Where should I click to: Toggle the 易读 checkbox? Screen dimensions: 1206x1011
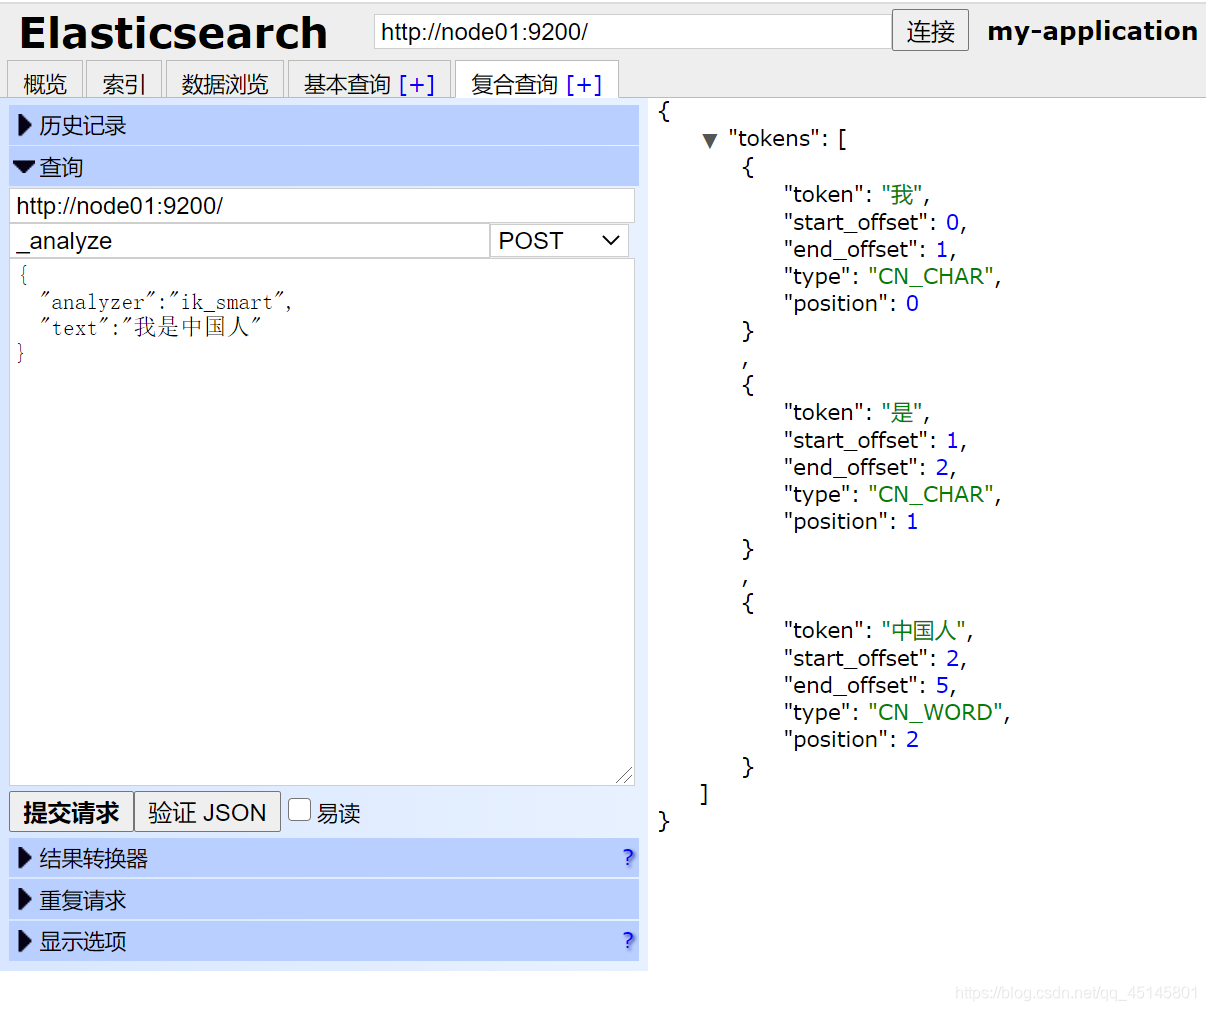(x=299, y=810)
